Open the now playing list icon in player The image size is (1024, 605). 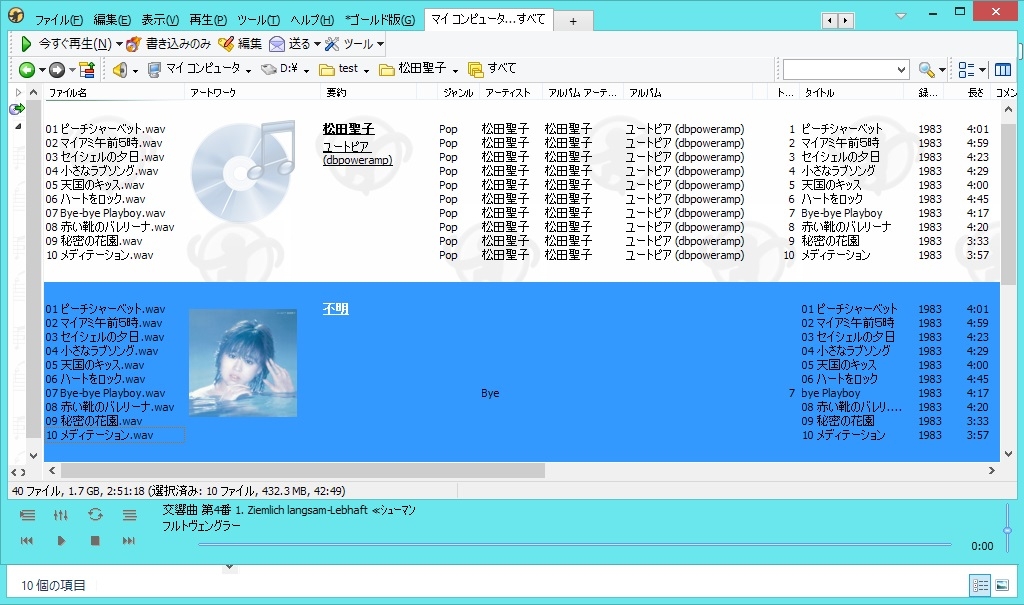tap(27, 515)
